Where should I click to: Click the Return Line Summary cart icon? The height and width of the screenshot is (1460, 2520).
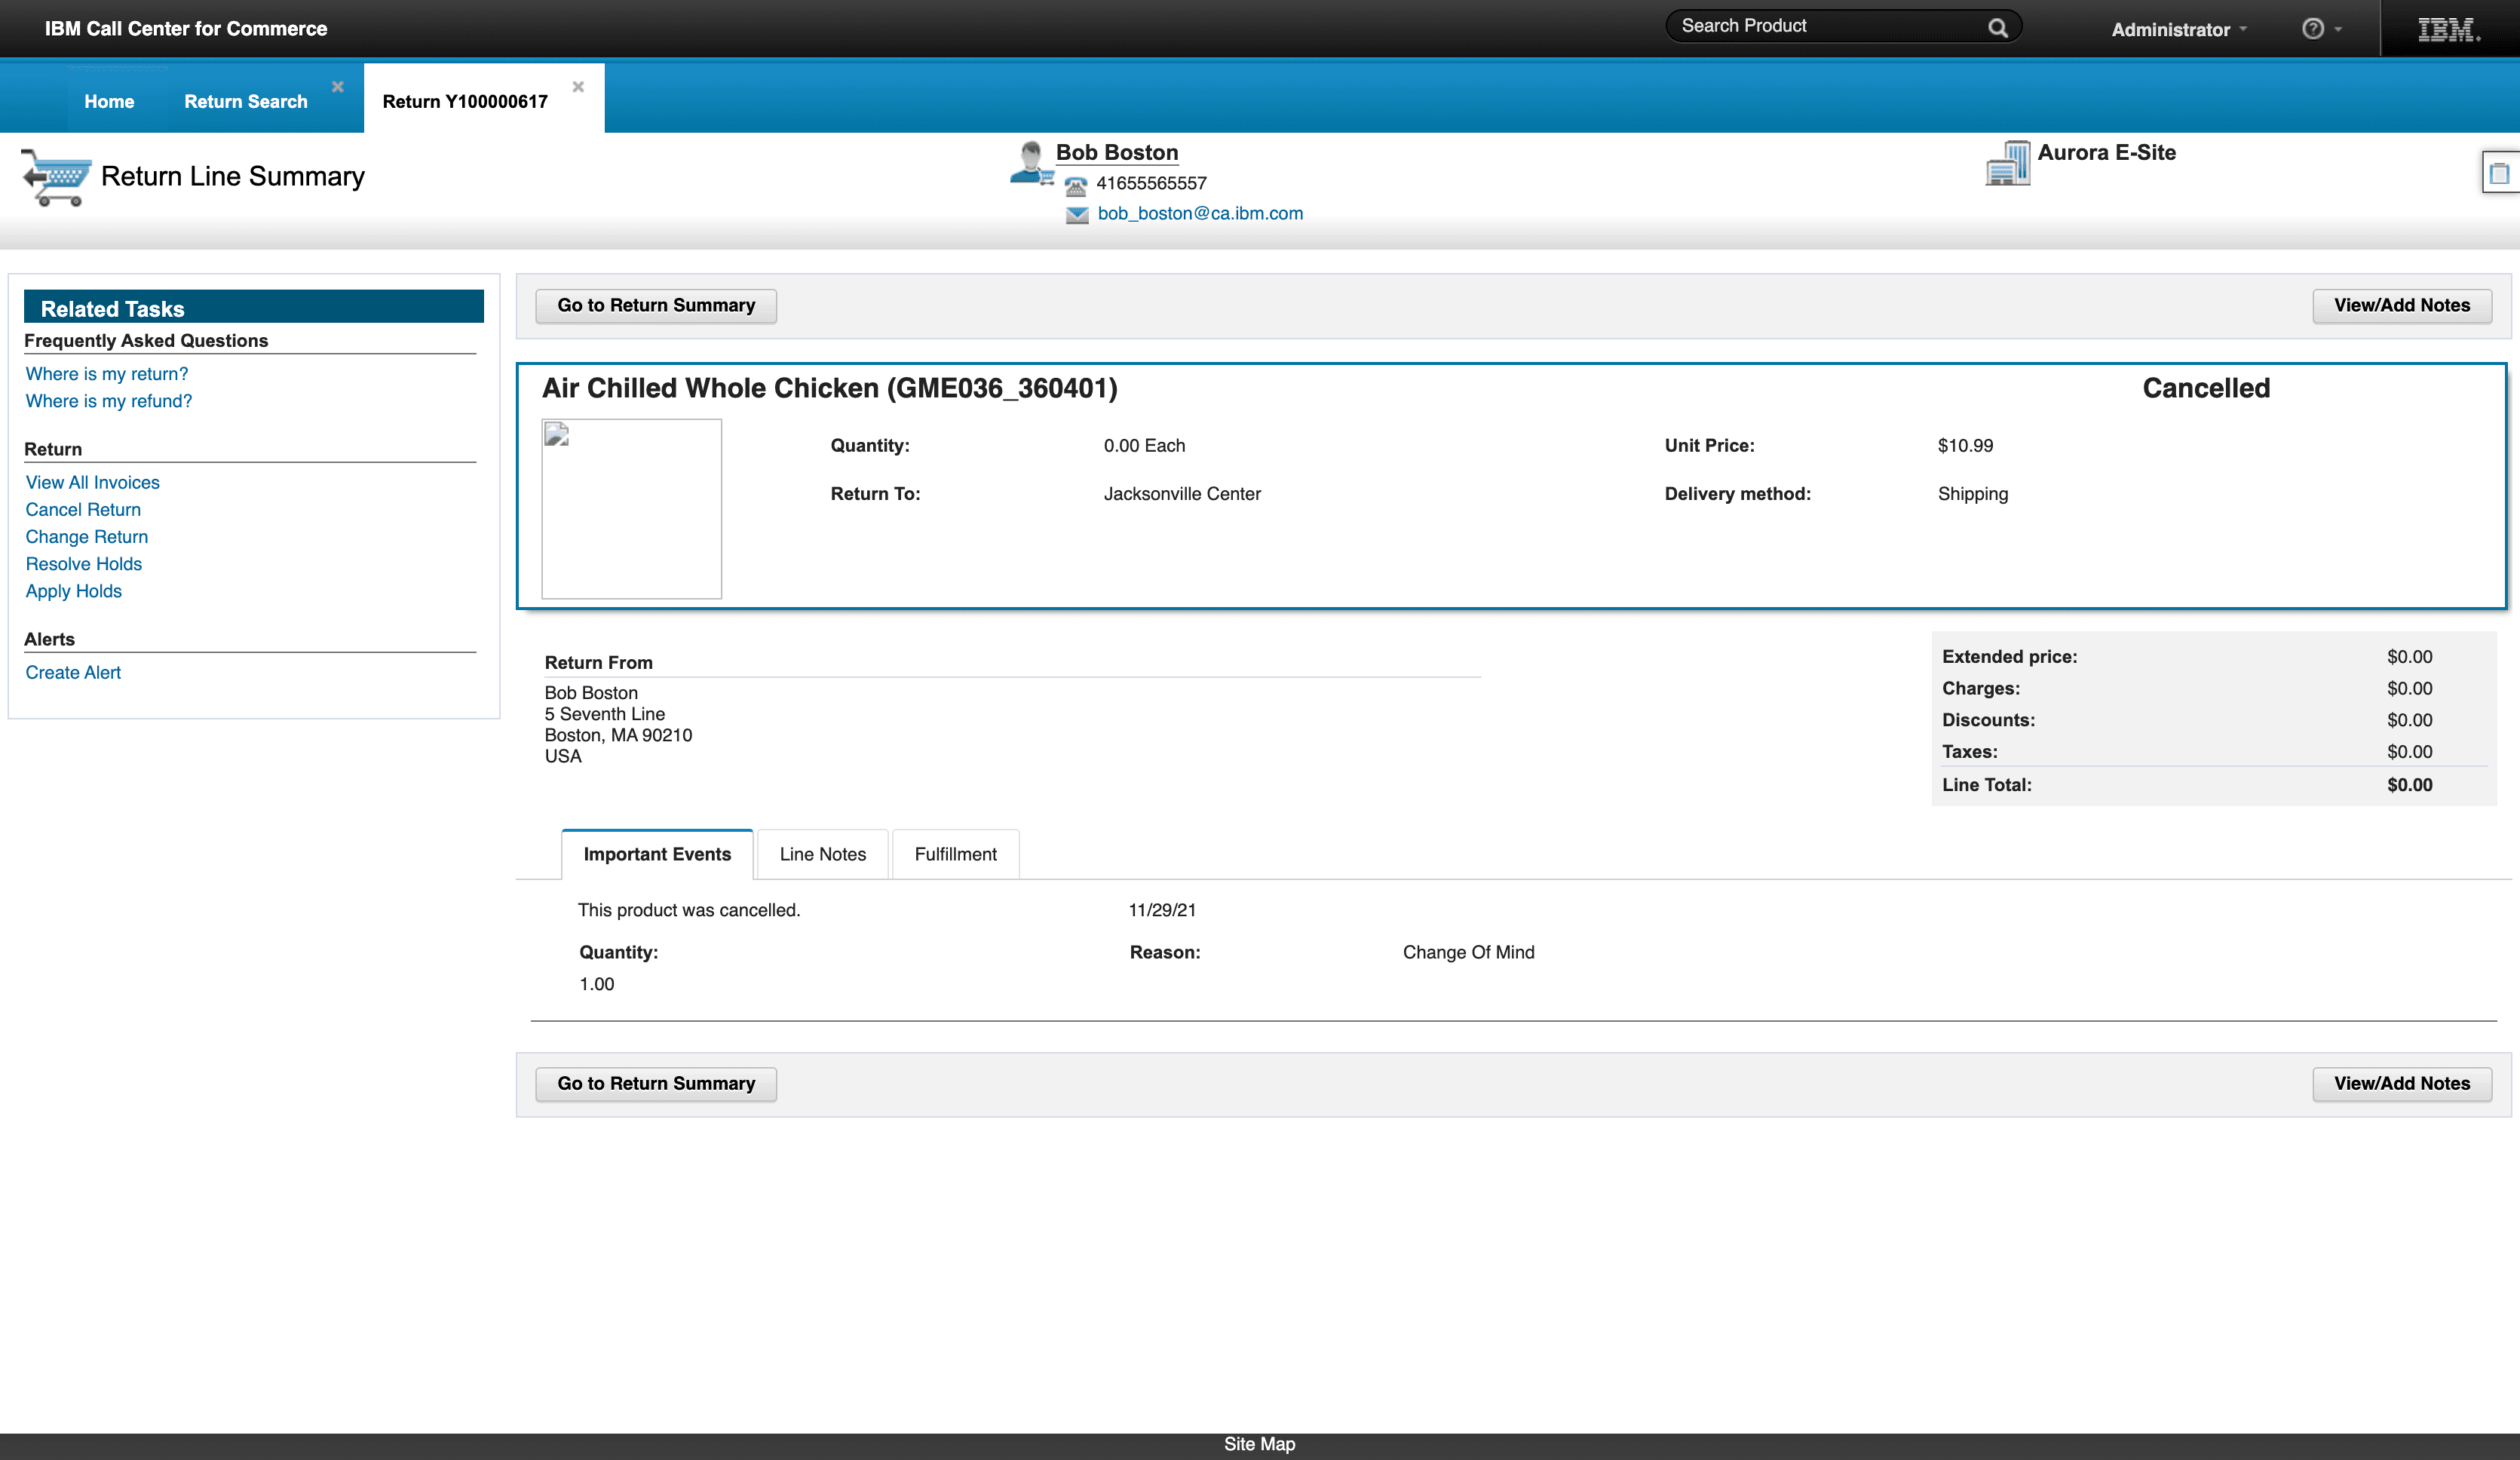coord(56,177)
